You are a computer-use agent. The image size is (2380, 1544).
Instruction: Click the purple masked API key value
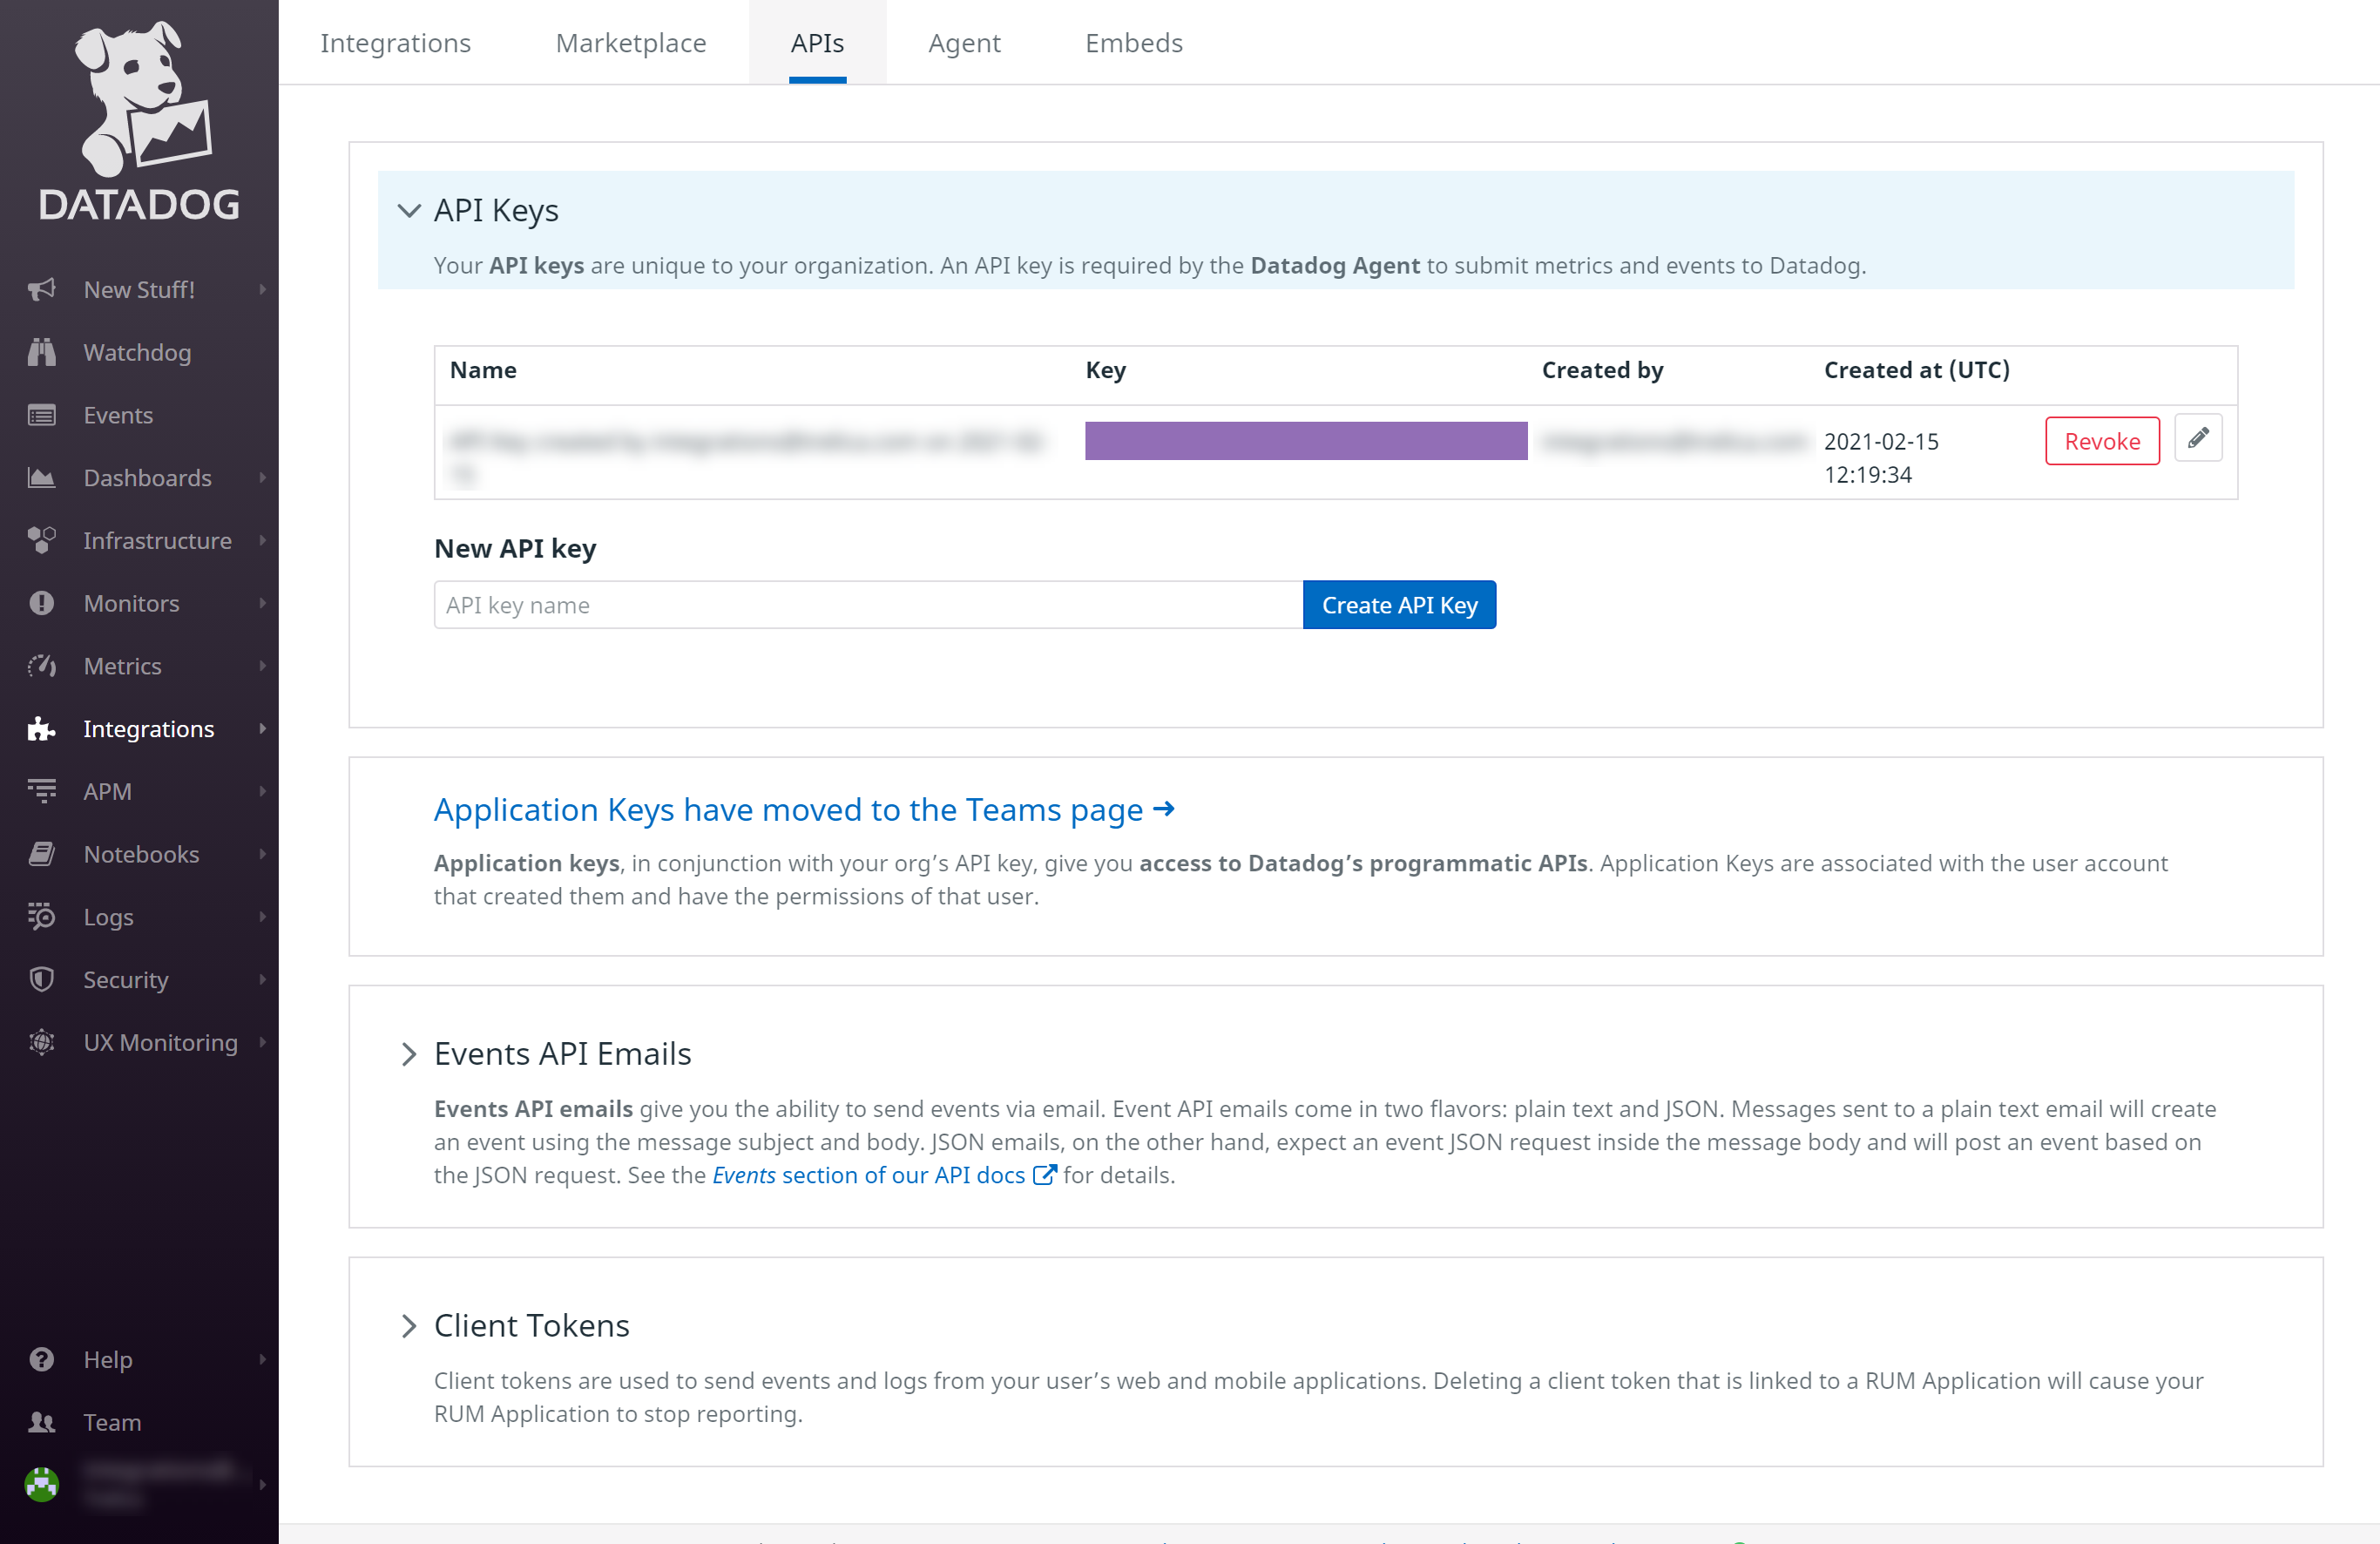pyautogui.click(x=1306, y=441)
